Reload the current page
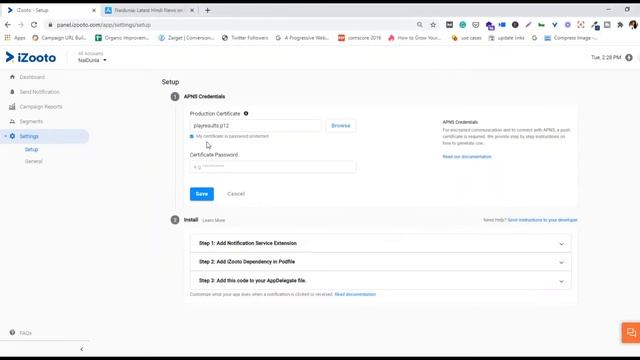The height and width of the screenshot is (360, 640). tap(34, 25)
